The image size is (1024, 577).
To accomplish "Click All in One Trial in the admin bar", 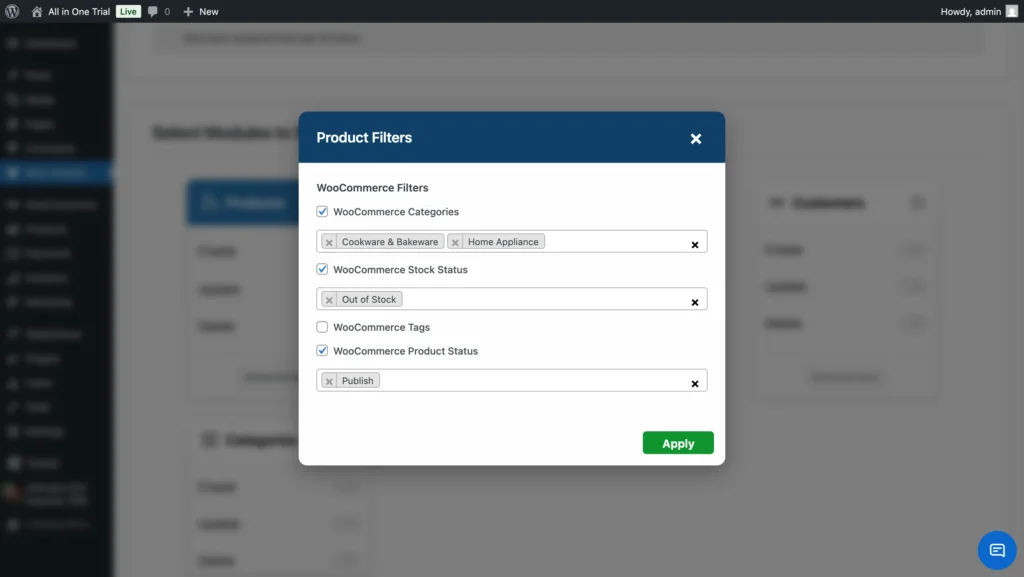I will 77,11.
